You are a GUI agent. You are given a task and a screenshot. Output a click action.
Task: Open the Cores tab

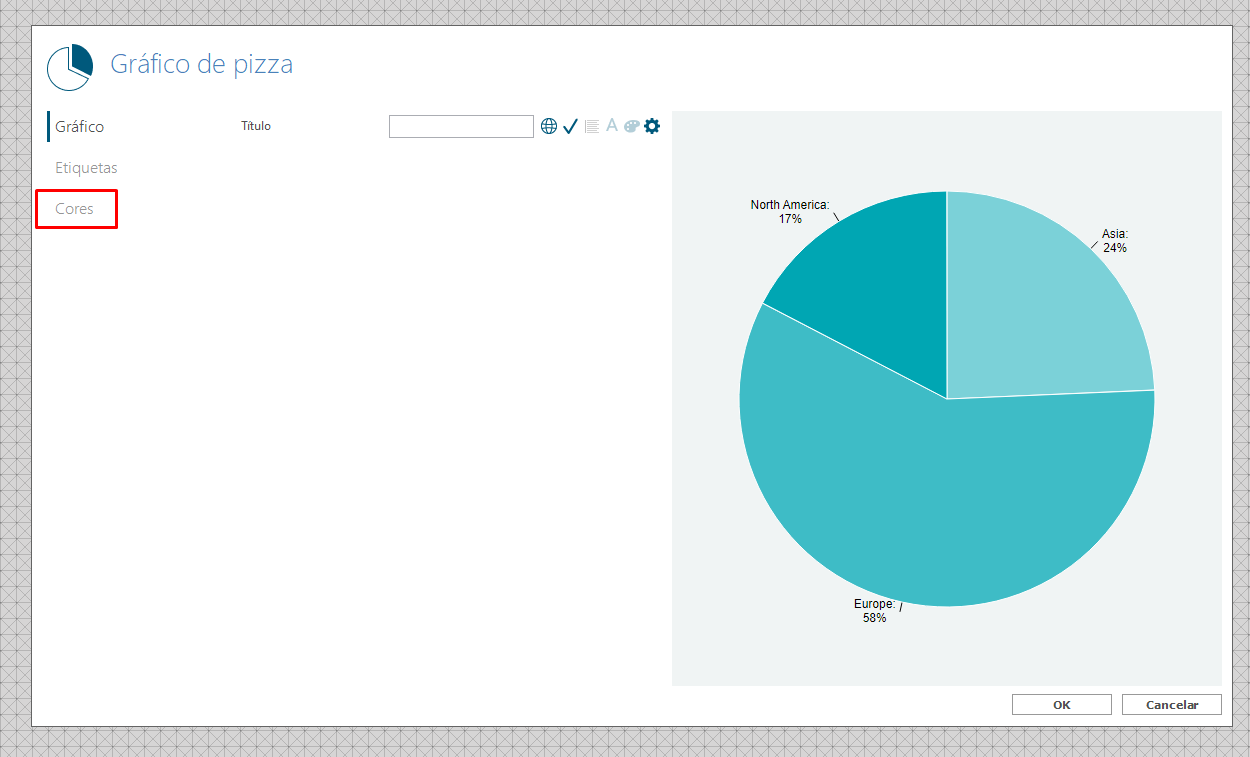click(76, 209)
